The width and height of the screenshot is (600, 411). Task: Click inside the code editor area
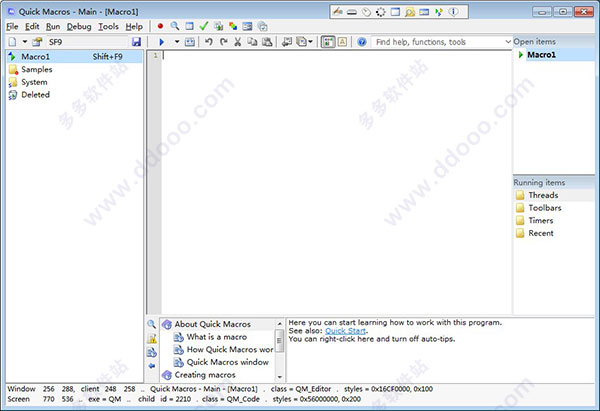(336, 182)
